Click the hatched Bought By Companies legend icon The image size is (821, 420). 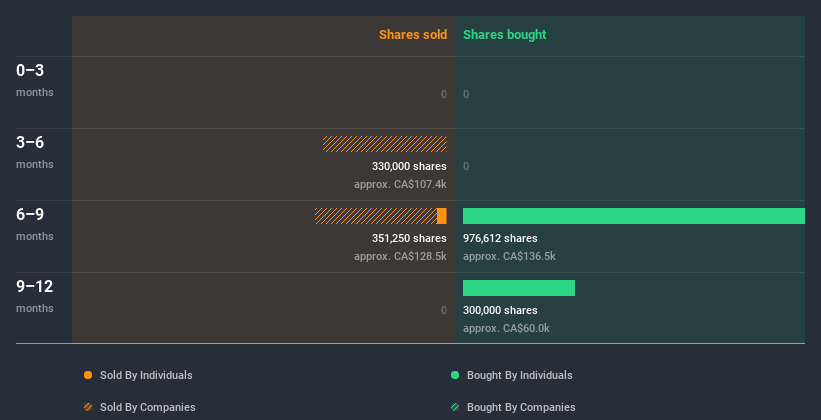coord(455,407)
